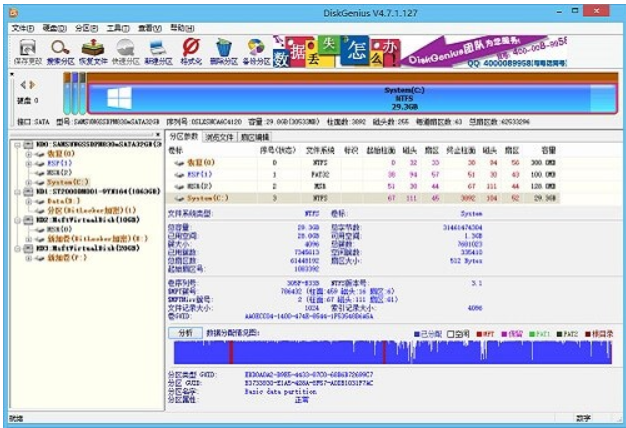Select the ESP(1) row in partition table
The height and width of the screenshot is (428, 626).
point(363,175)
